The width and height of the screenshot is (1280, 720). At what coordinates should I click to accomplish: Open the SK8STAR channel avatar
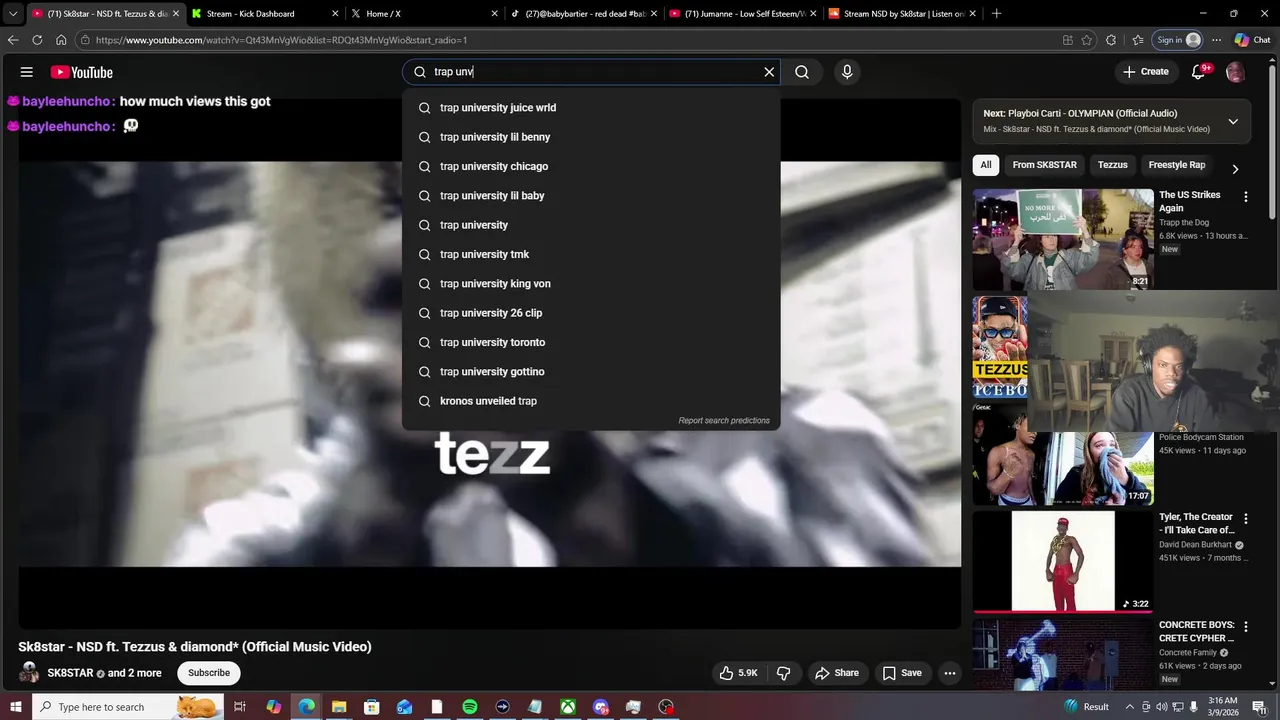coord(30,673)
